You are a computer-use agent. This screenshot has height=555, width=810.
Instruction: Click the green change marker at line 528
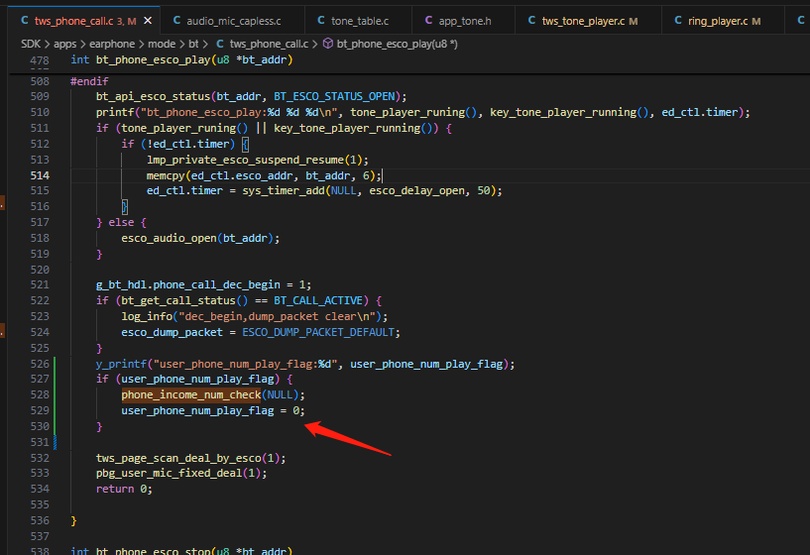[x=54, y=395]
